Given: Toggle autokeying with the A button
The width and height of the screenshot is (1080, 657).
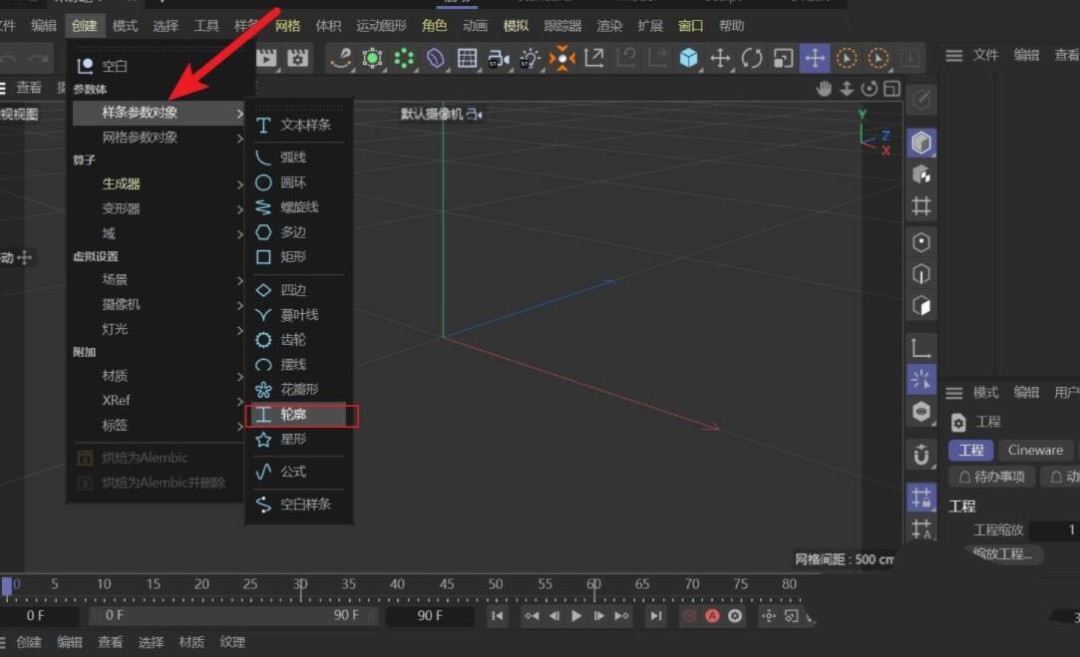Looking at the screenshot, I should click(x=711, y=616).
